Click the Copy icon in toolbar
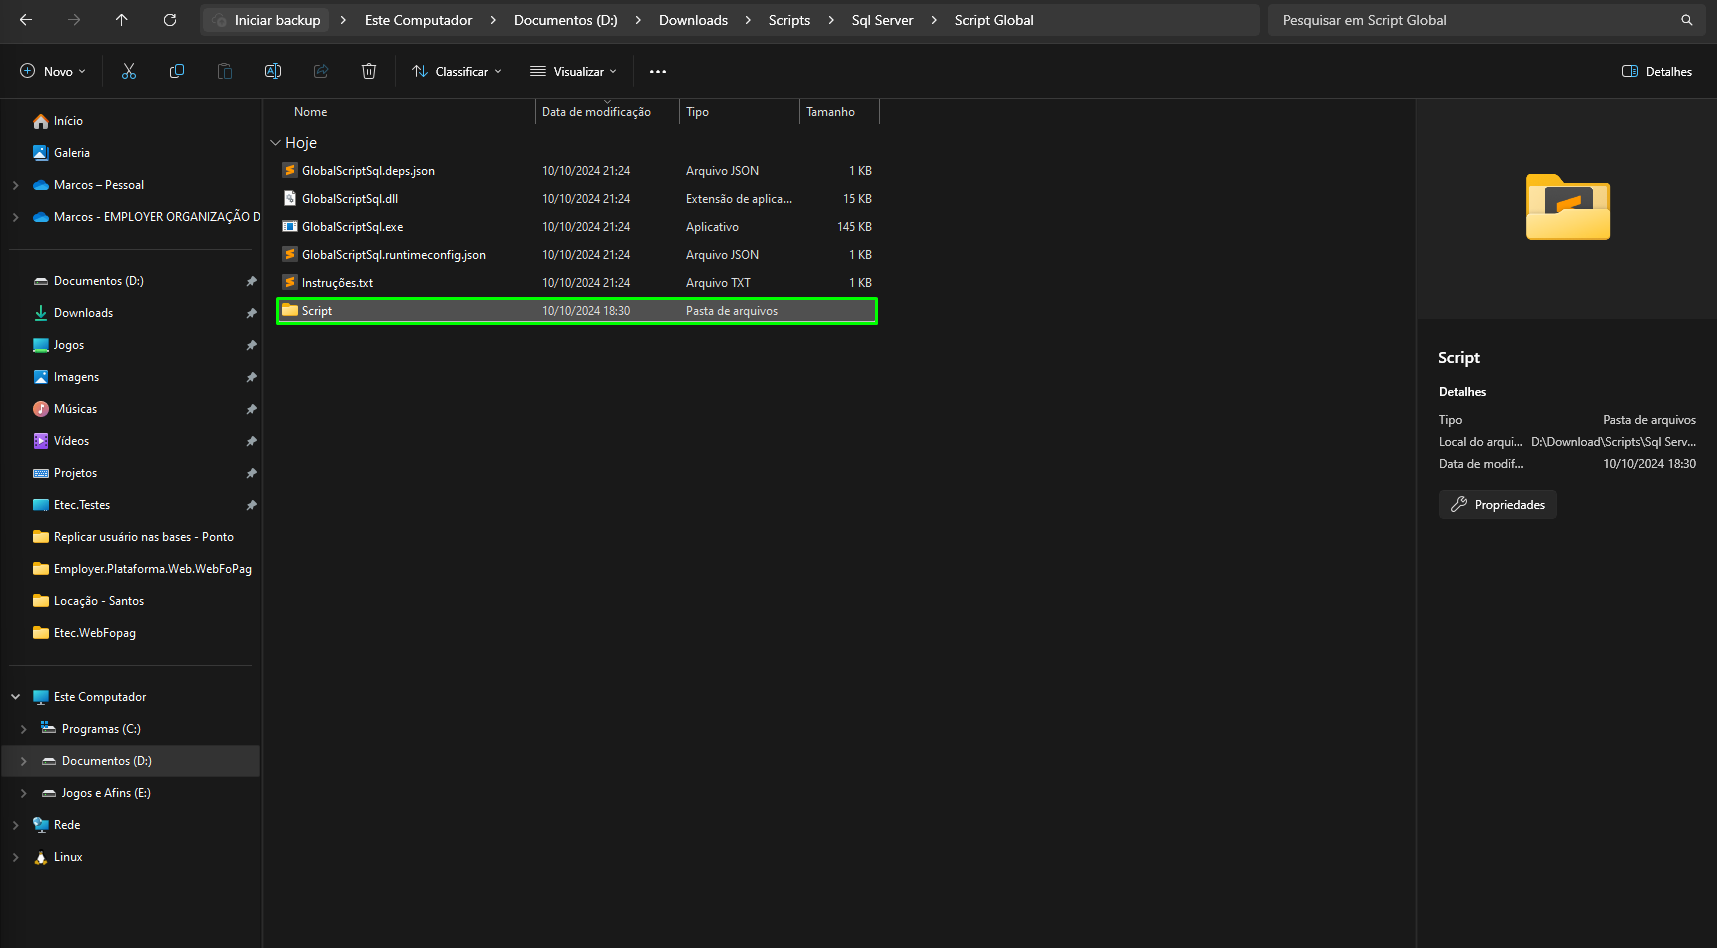 177,71
